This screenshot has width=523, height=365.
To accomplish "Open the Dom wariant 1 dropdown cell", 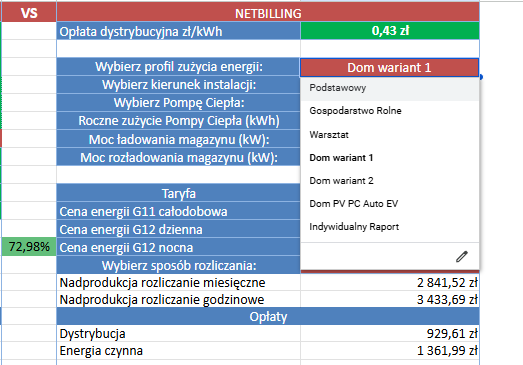I will coord(390,67).
